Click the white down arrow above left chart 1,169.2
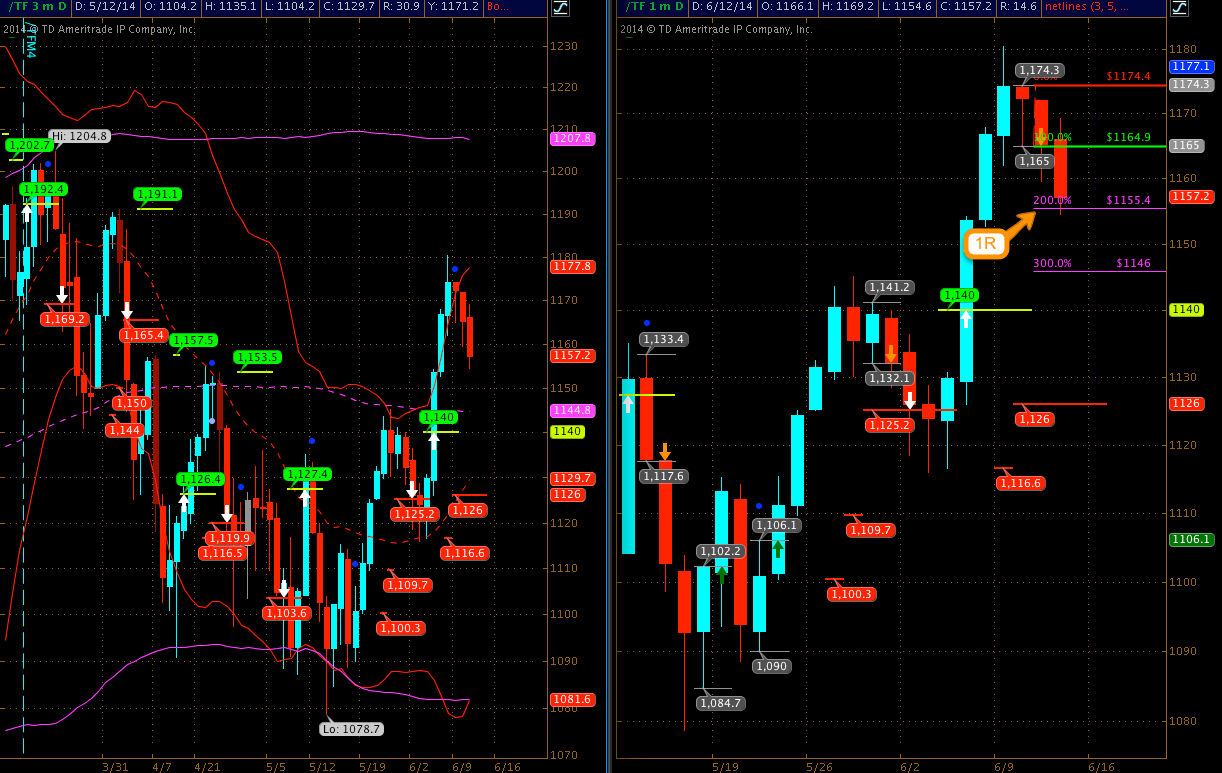 62,295
